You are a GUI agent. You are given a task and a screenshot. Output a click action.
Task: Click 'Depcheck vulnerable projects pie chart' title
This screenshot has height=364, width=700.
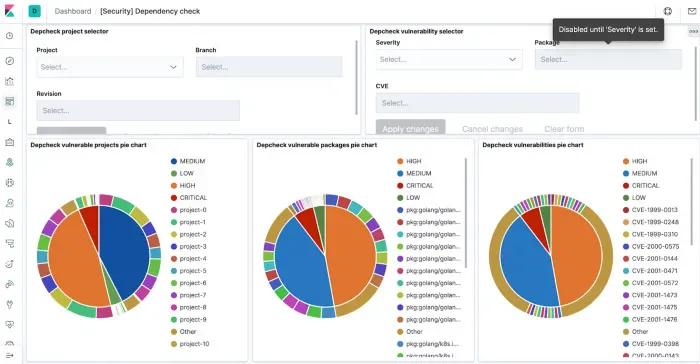coord(88,145)
